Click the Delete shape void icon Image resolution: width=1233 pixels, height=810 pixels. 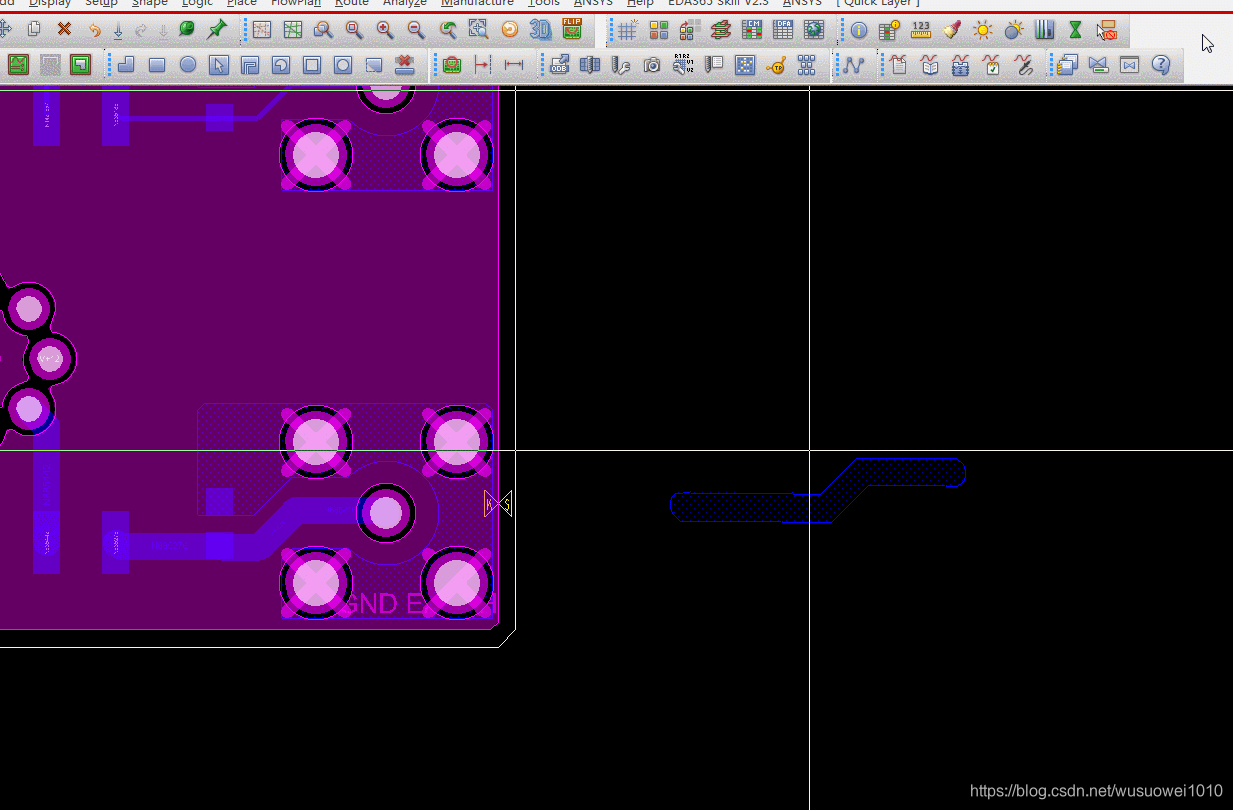[405, 65]
